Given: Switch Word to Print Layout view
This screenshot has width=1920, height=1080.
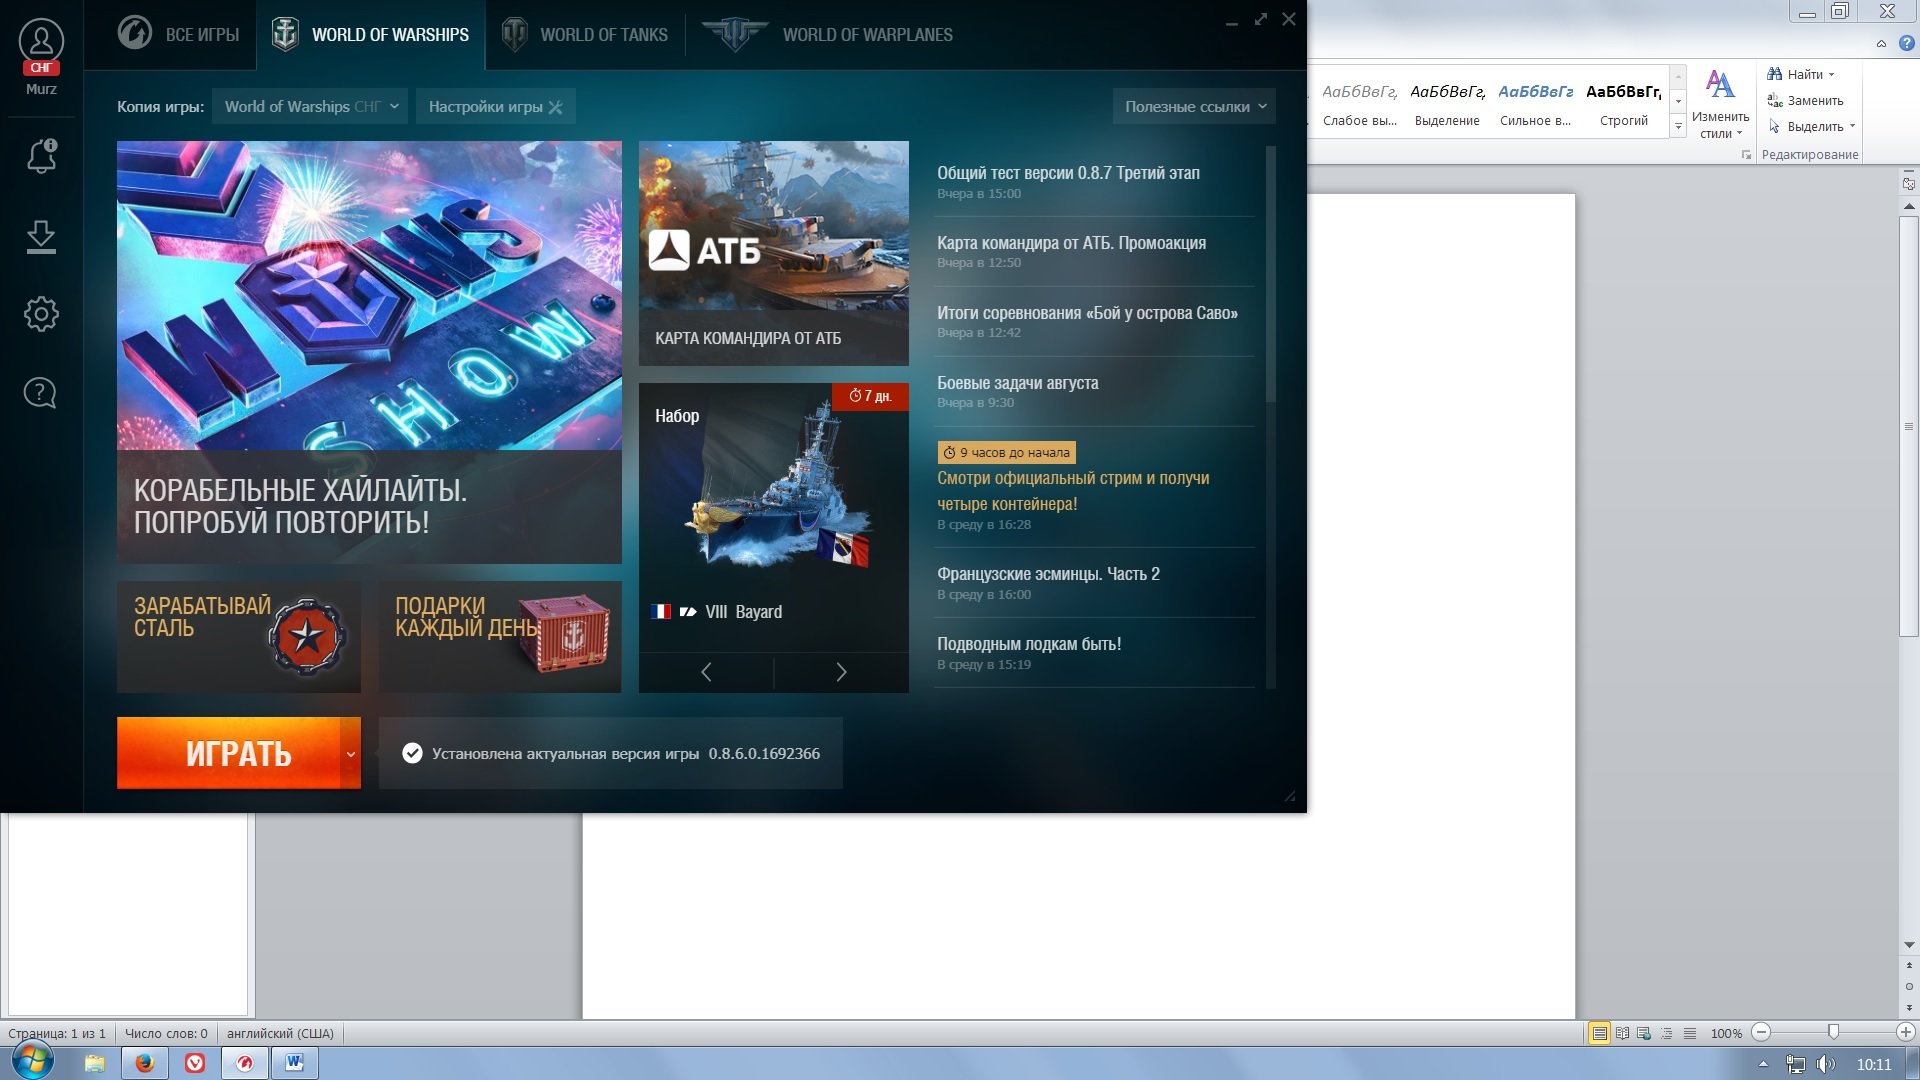Looking at the screenshot, I should point(1599,1033).
